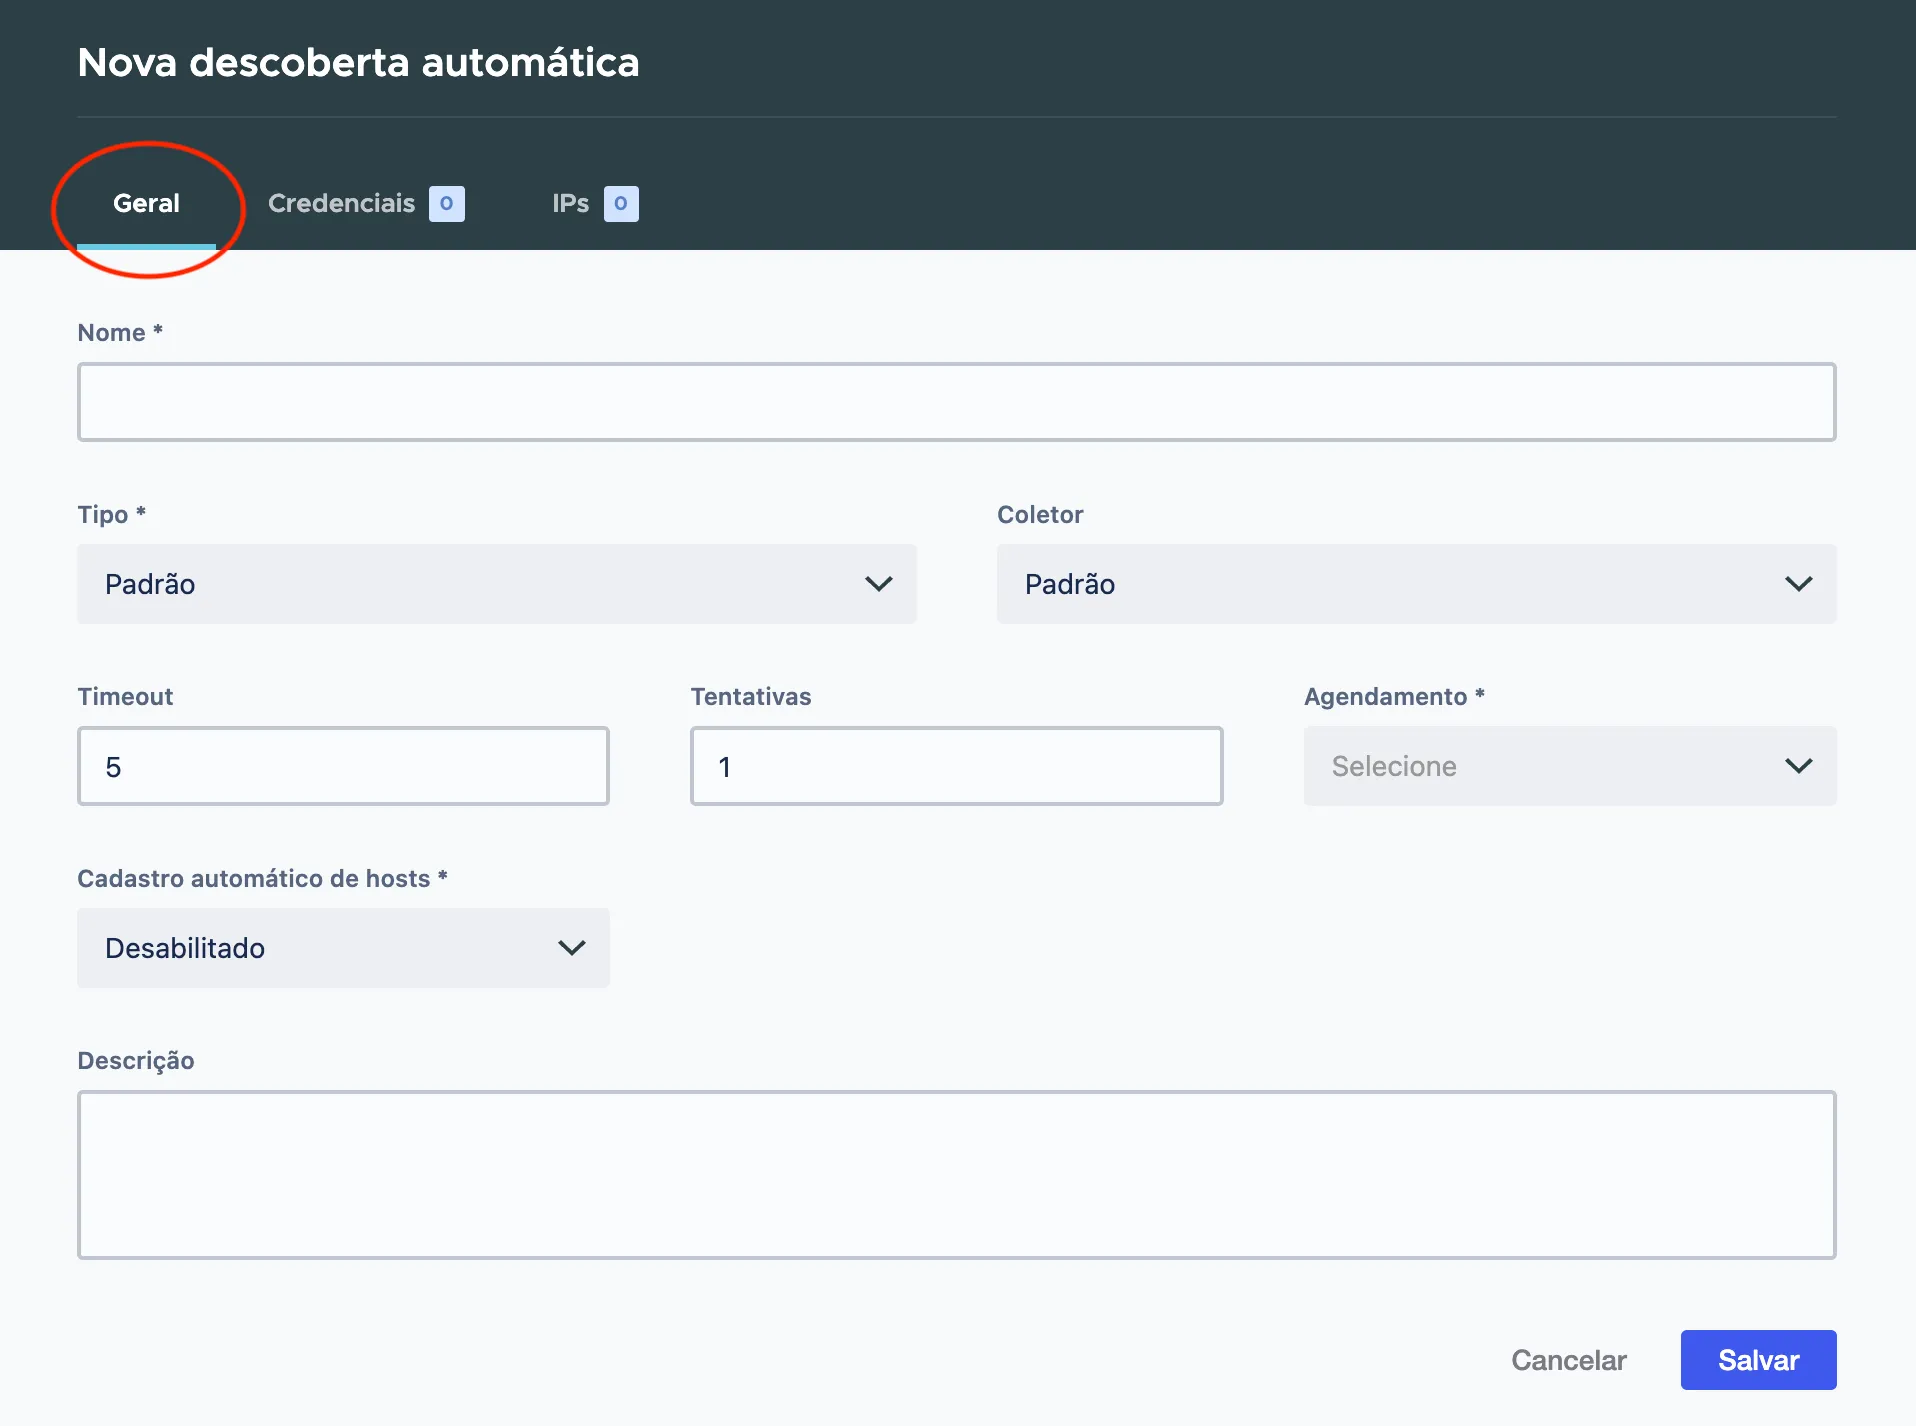
Task: Click the Agendamento field chevron arrow
Action: pyautogui.click(x=1799, y=766)
